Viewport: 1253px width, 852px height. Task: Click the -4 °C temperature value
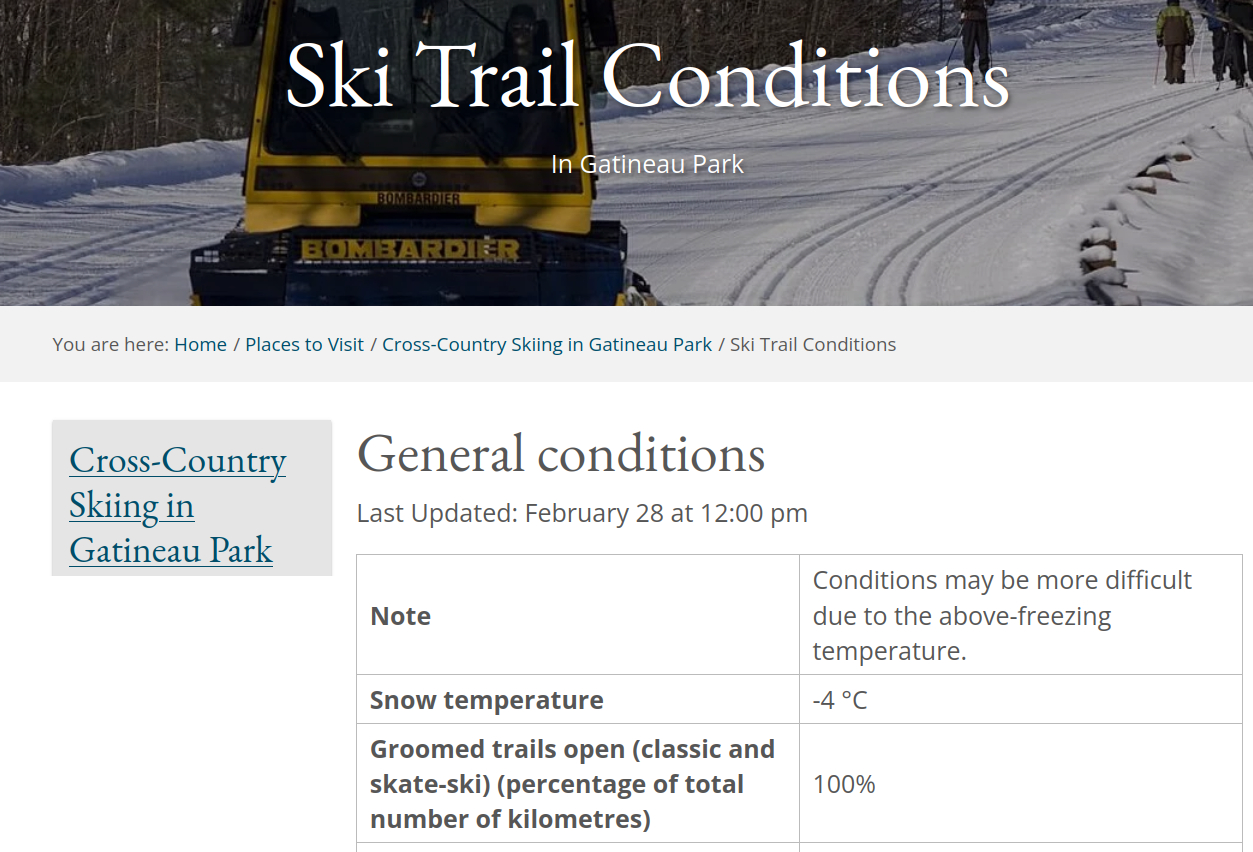point(840,700)
